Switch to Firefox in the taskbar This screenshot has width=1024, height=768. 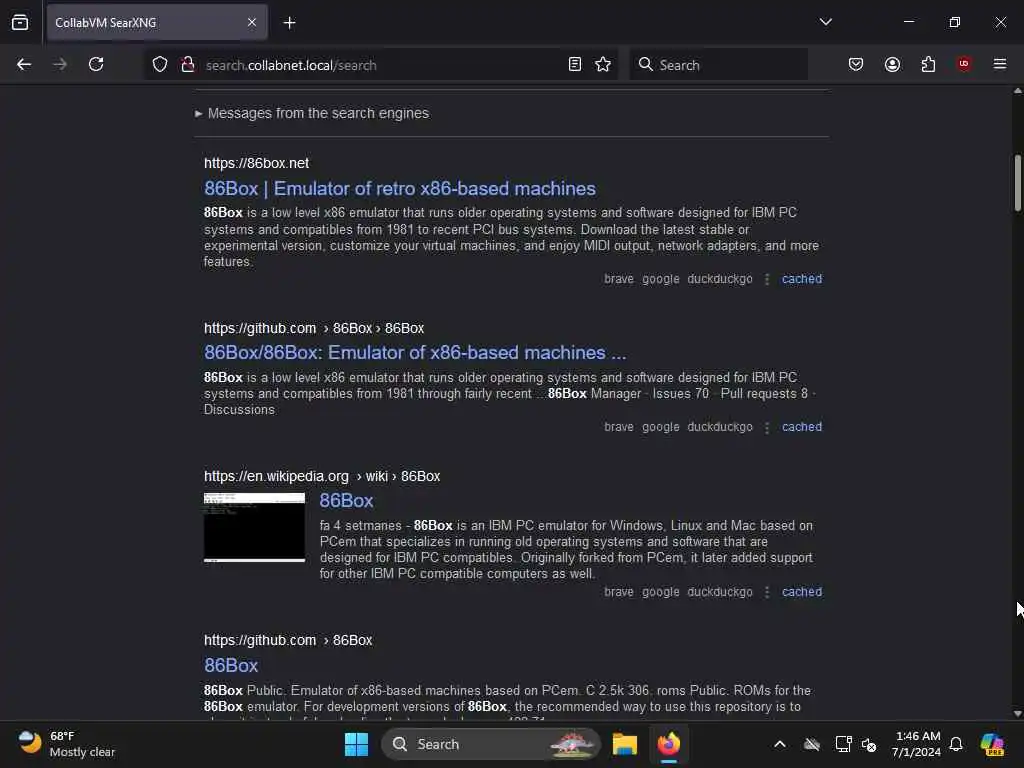[669, 744]
